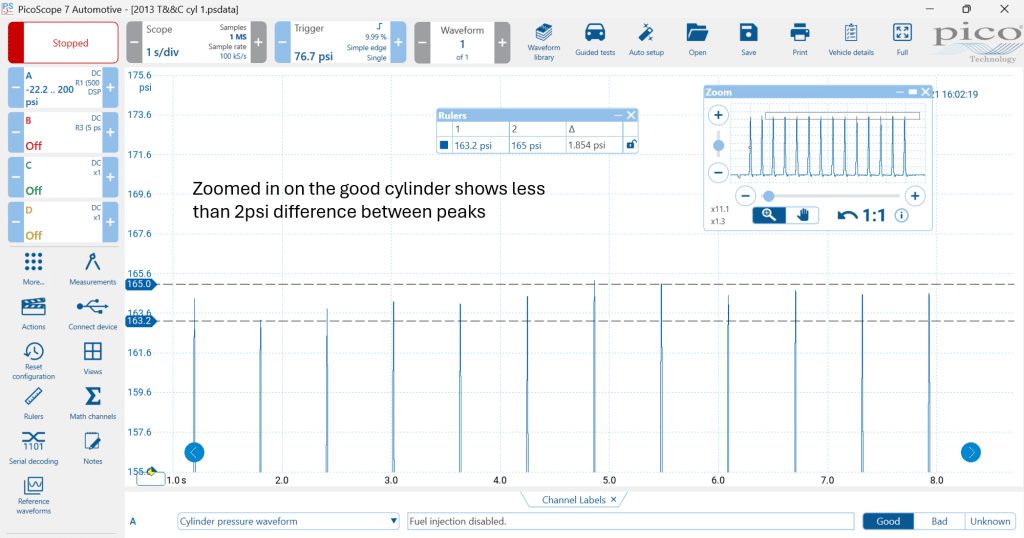Save the waveform file
The height and width of the screenshot is (538, 1024).
pos(748,40)
